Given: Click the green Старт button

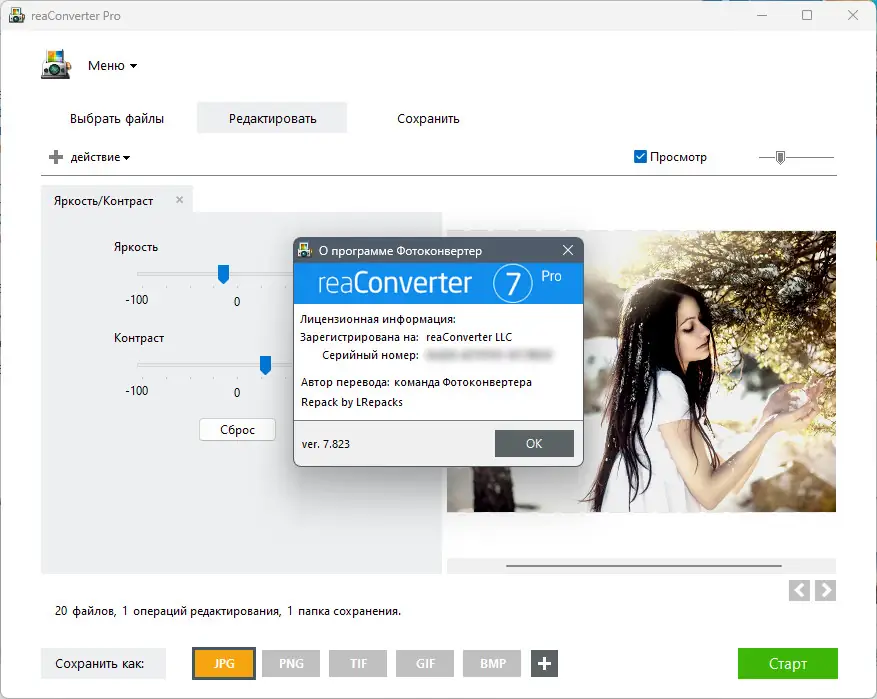Looking at the screenshot, I should 788,663.
